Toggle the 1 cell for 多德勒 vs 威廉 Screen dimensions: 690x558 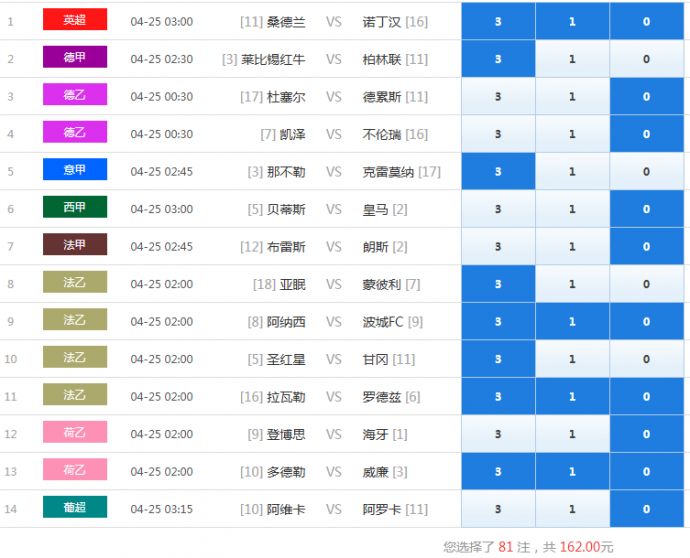pos(572,472)
